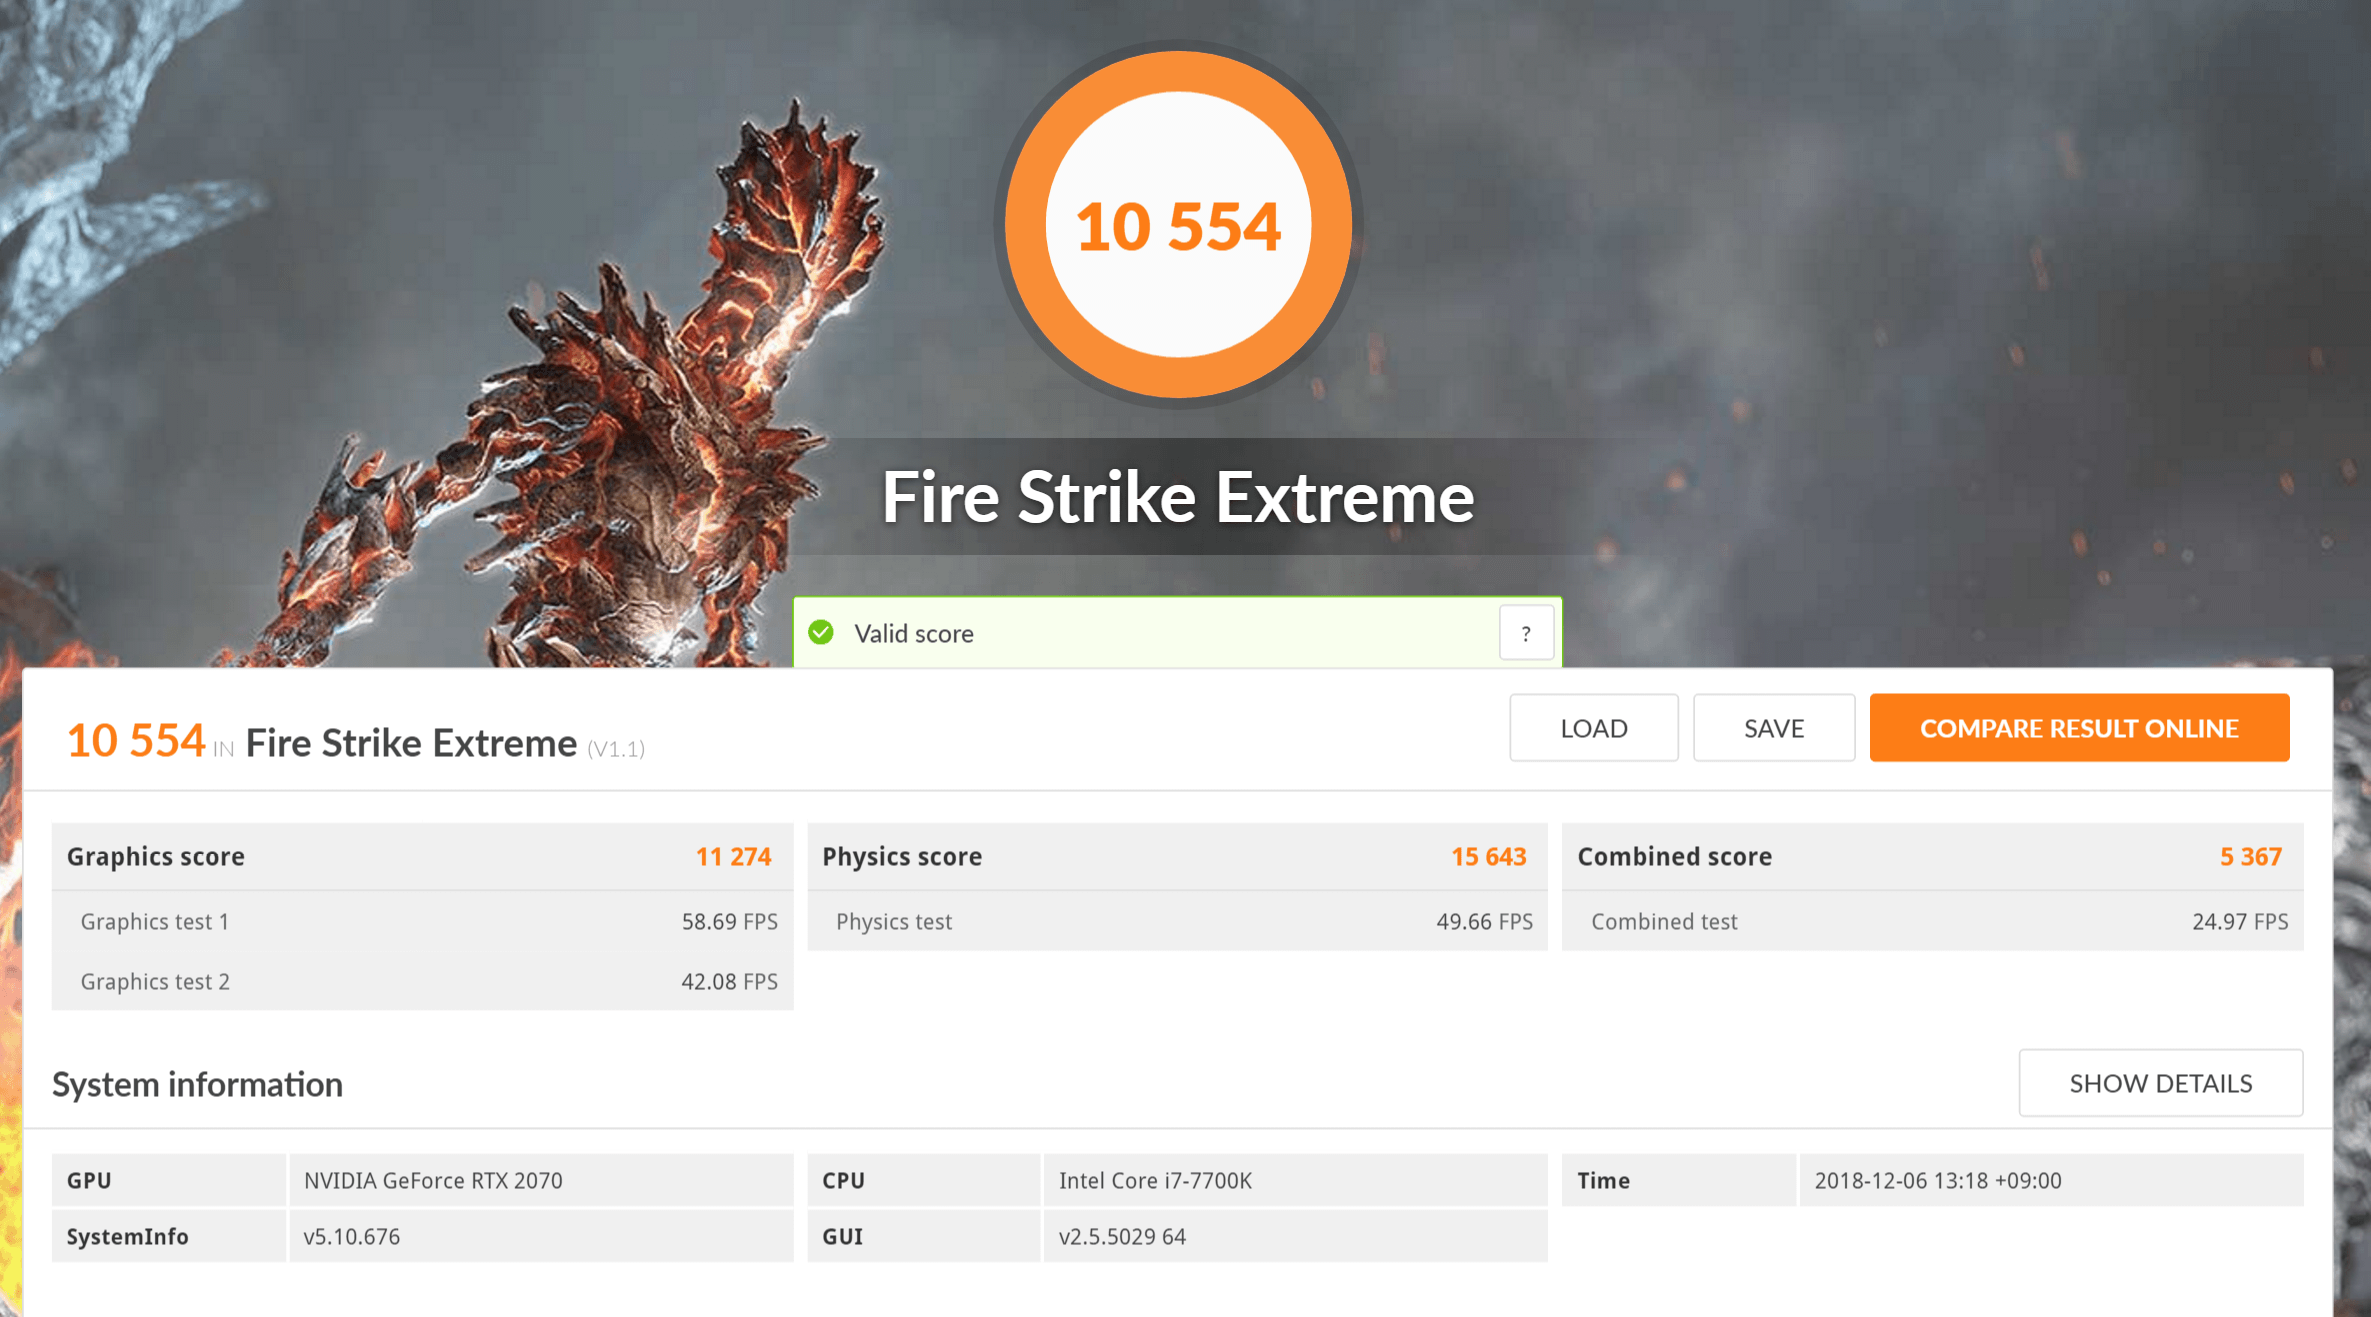Click the Fire Strike Extreme banner title

coord(1178,497)
